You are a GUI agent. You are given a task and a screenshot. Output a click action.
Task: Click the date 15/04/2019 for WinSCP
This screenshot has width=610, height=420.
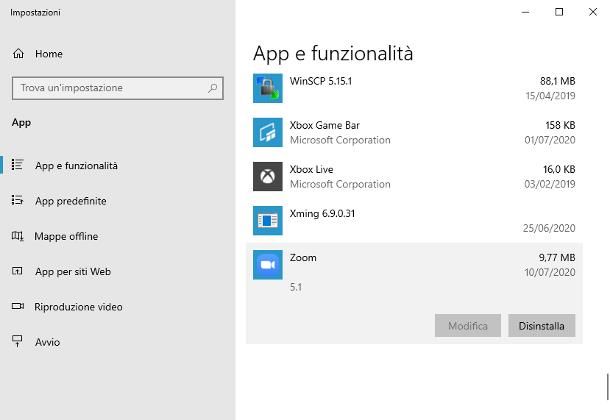tap(550, 96)
